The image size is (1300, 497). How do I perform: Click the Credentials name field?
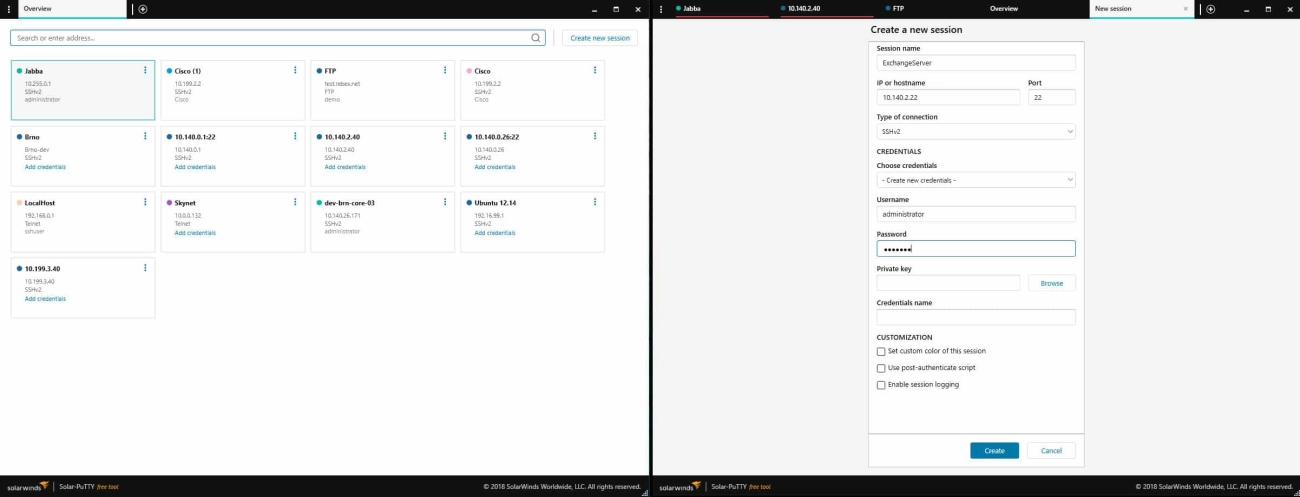pos(976,317)
